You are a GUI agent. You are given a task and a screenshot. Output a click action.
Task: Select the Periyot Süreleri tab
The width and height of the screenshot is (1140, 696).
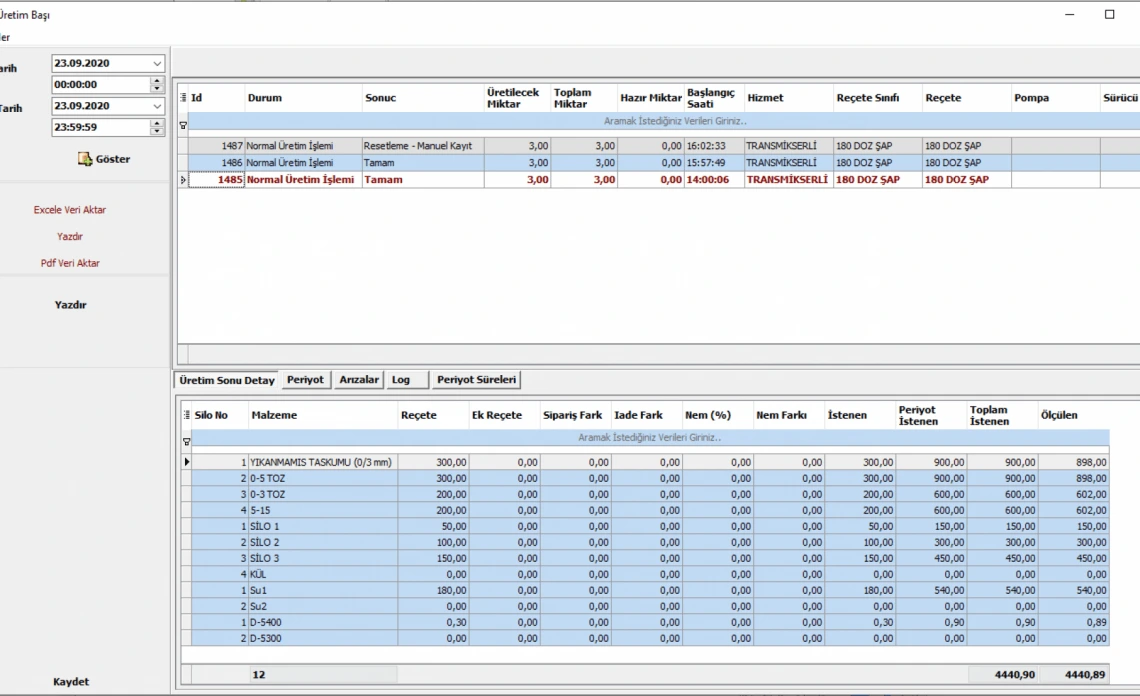pos(476,380)
